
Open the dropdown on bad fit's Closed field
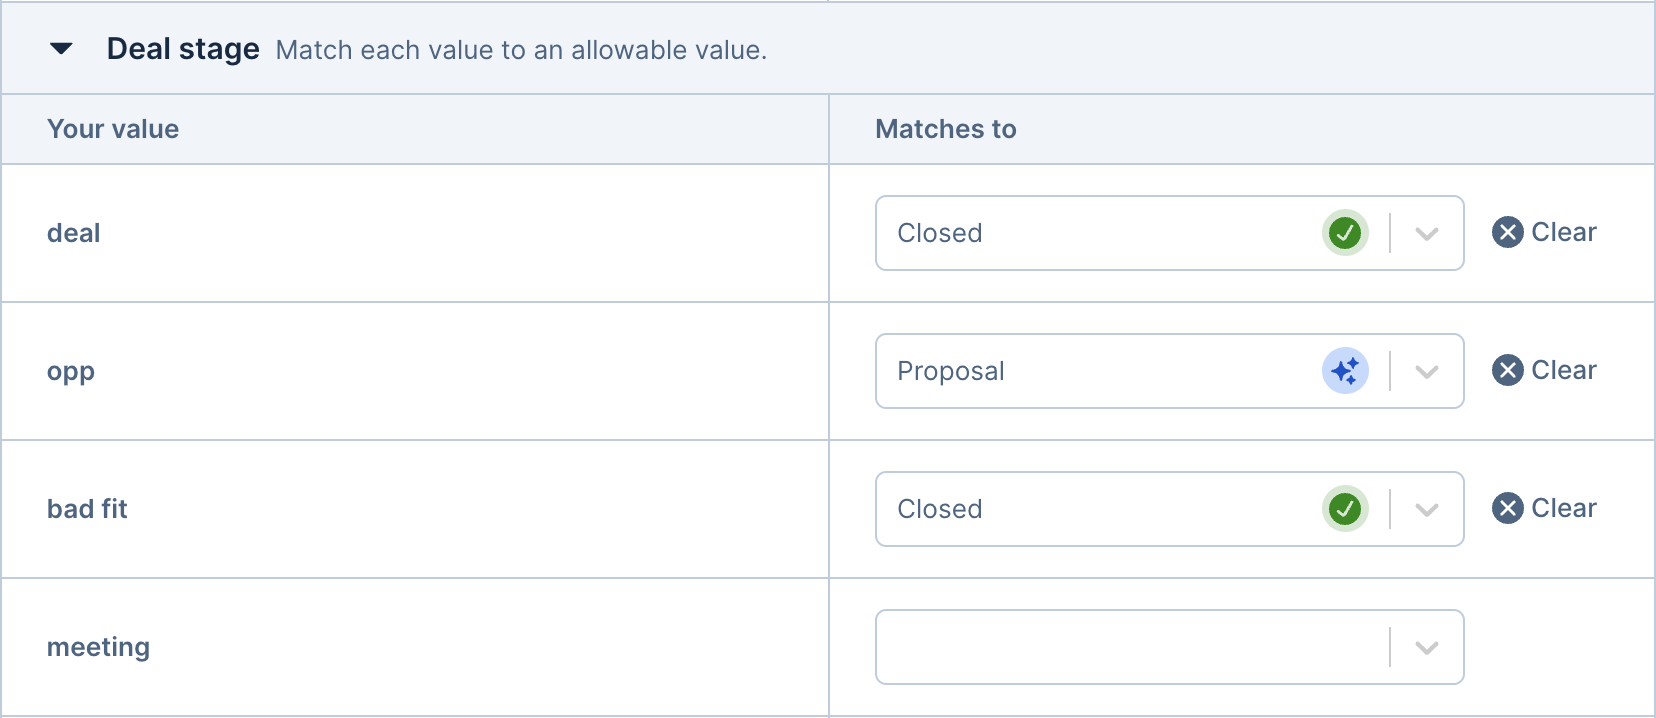point(1426,508)
